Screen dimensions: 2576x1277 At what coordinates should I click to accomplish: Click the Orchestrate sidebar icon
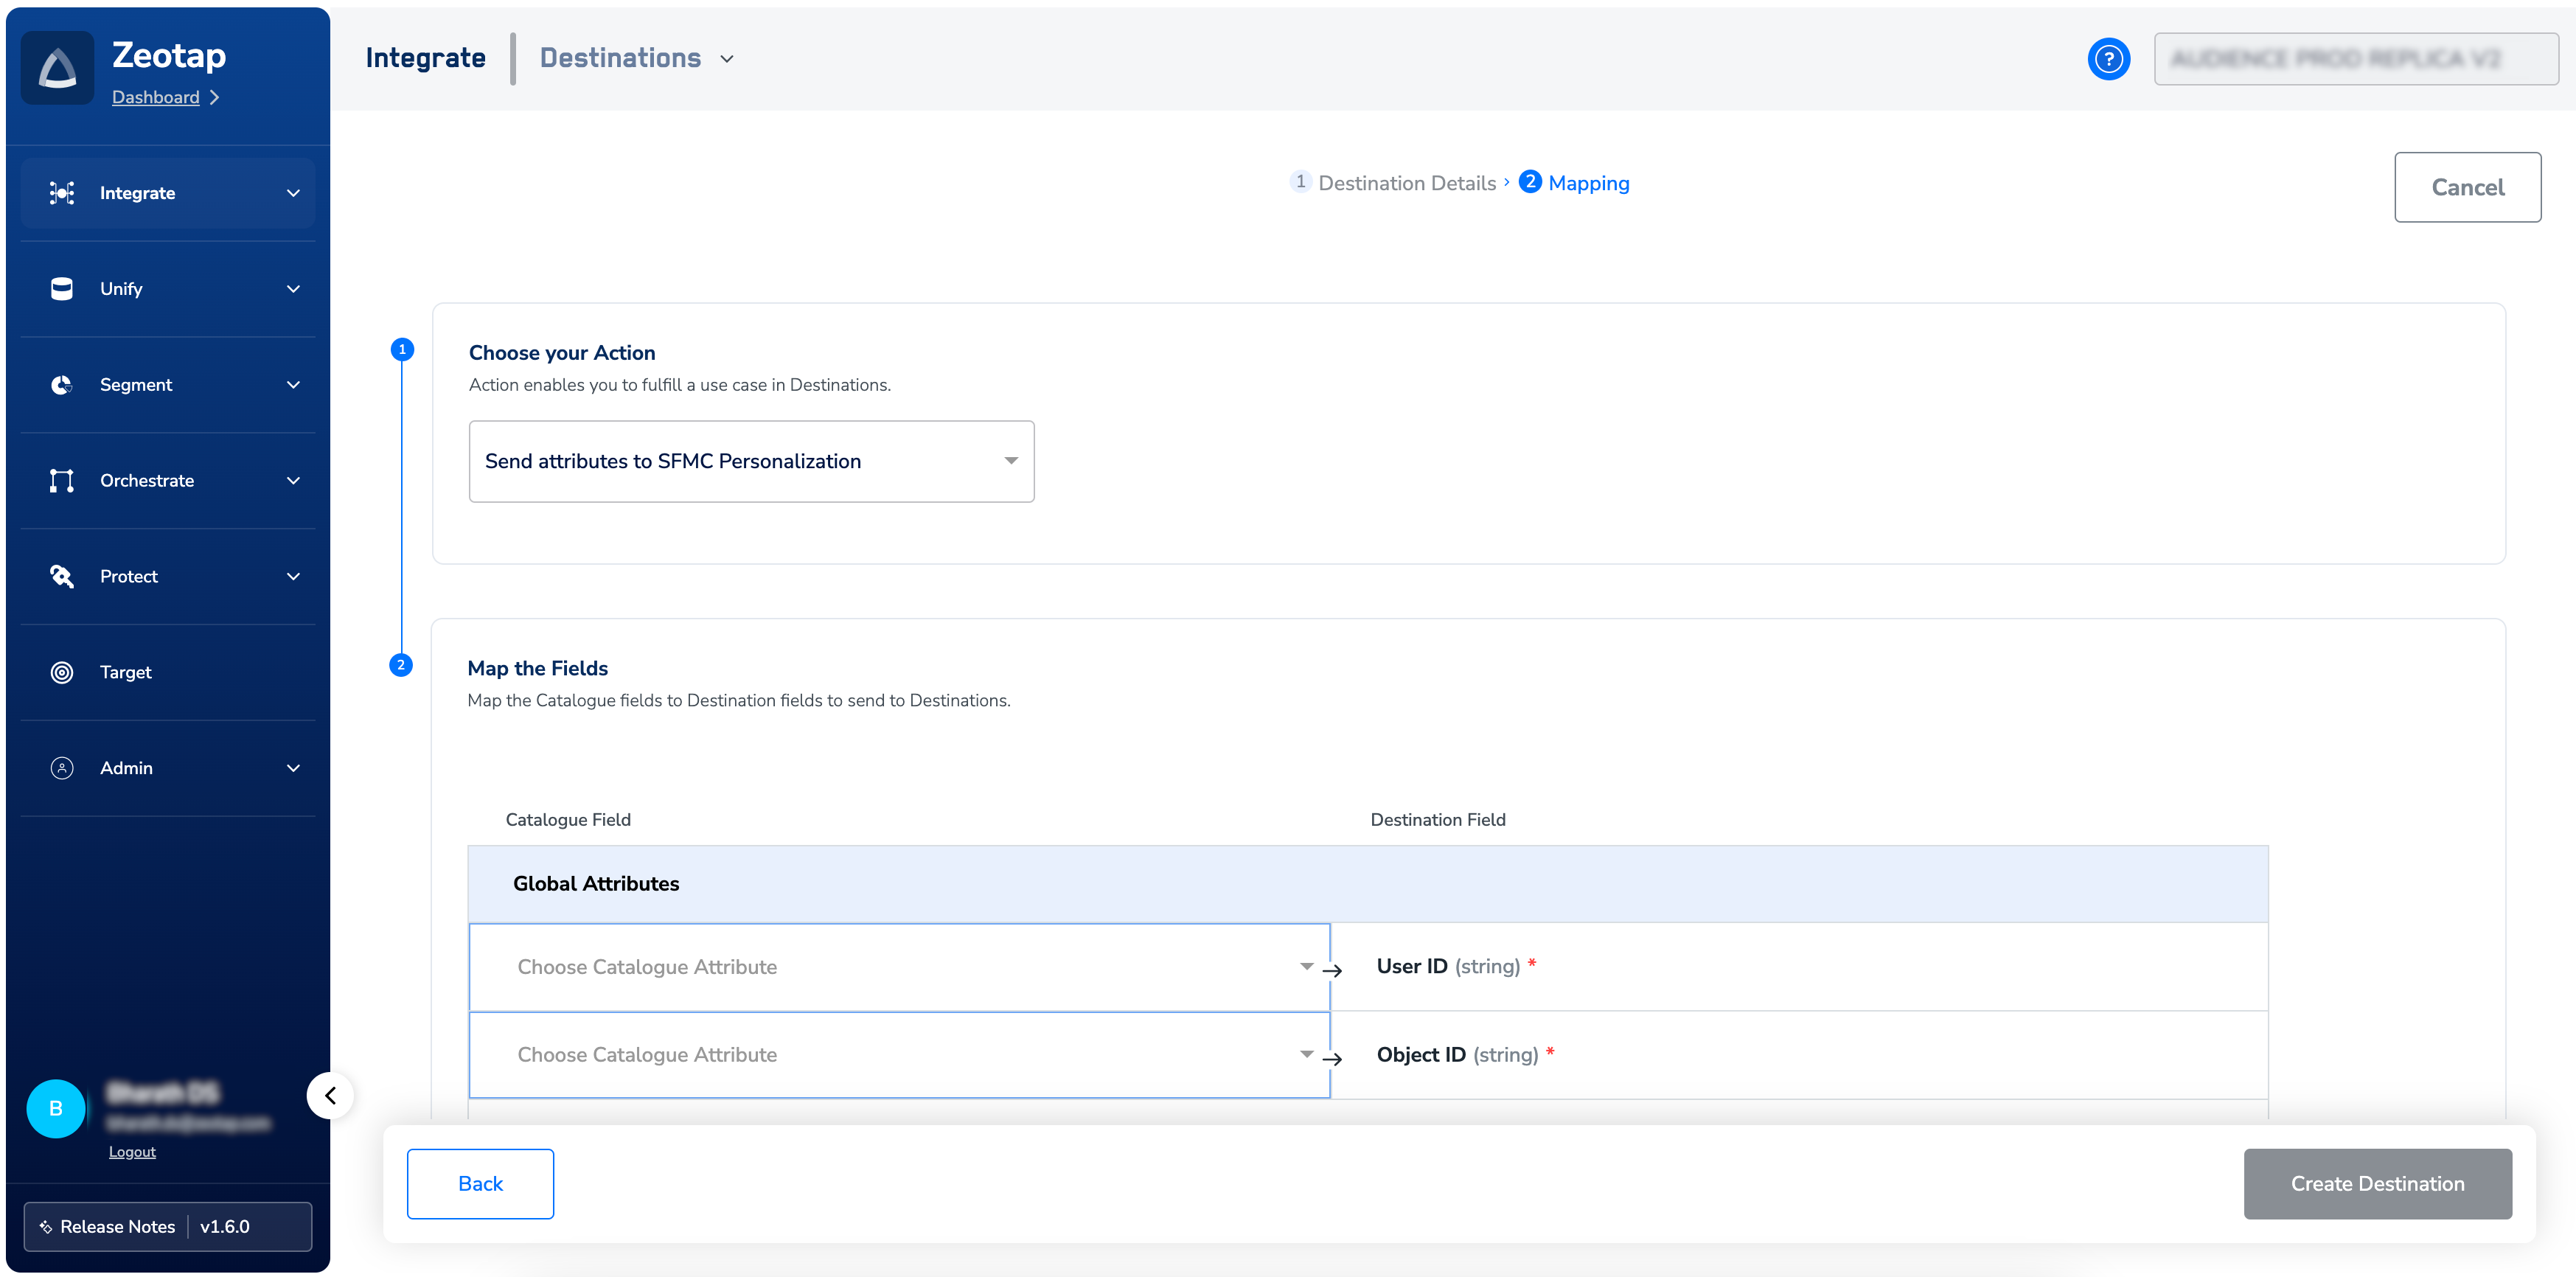coord(62,481)
